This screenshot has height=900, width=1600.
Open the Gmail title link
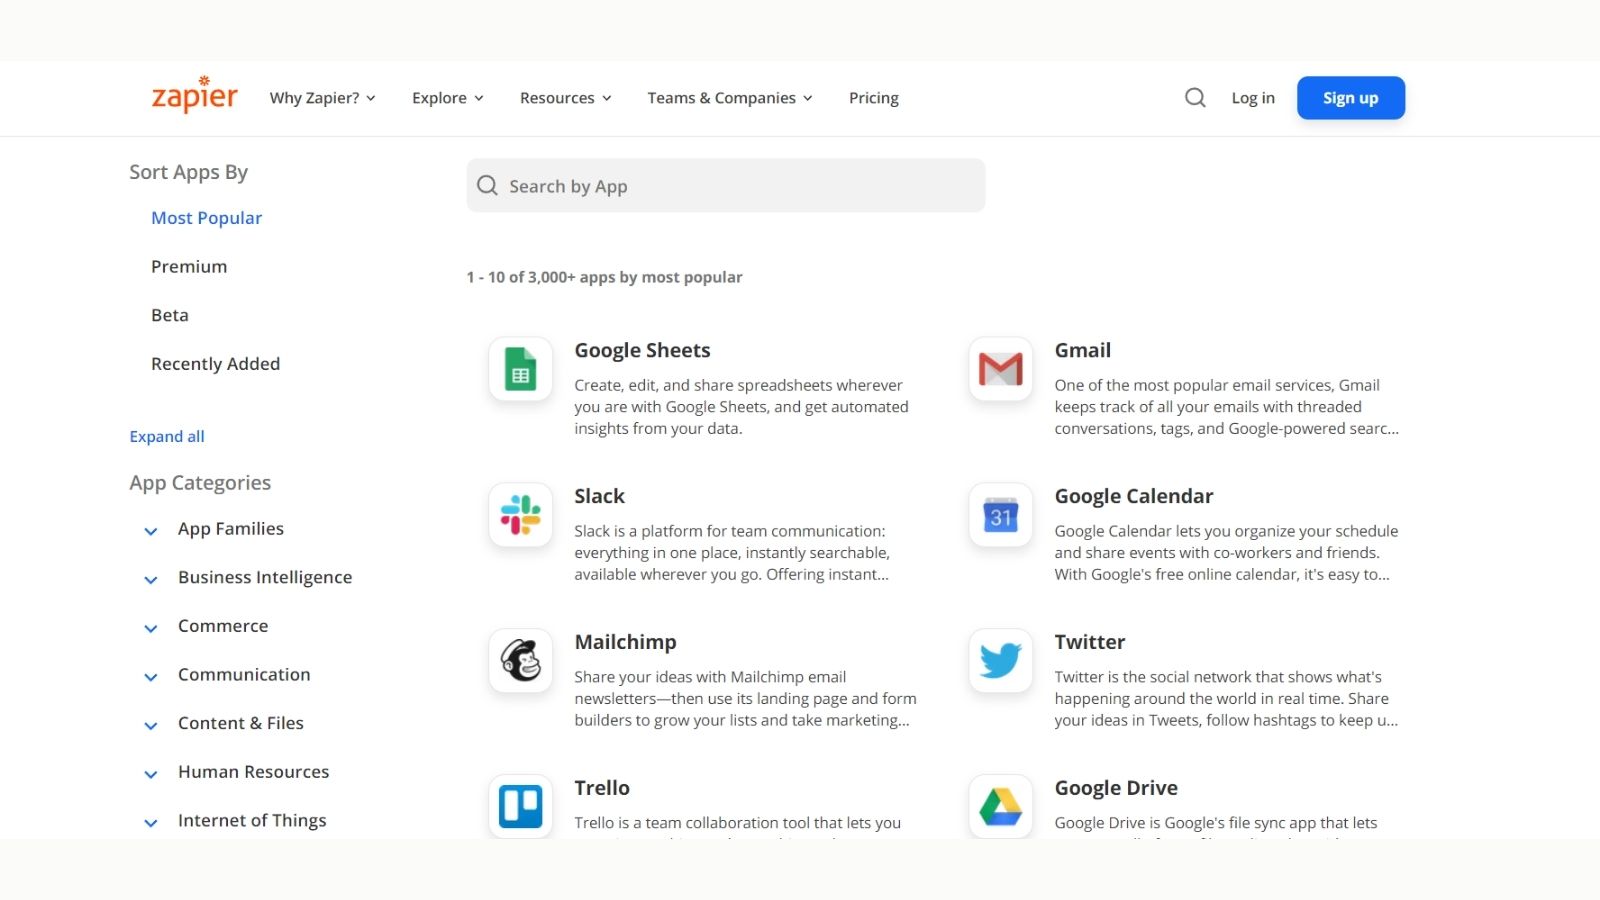(1082, 350)
